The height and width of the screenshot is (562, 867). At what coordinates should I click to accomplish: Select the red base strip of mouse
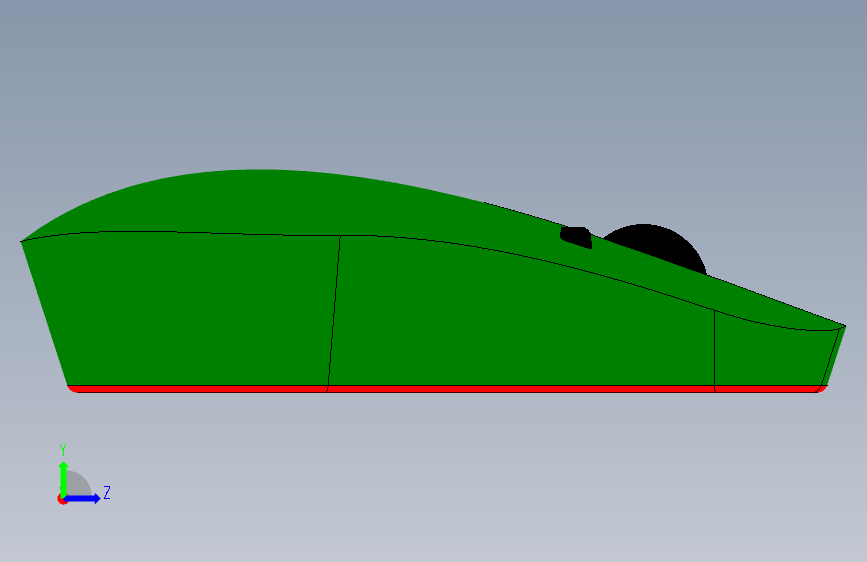click(x=447, y=389)
